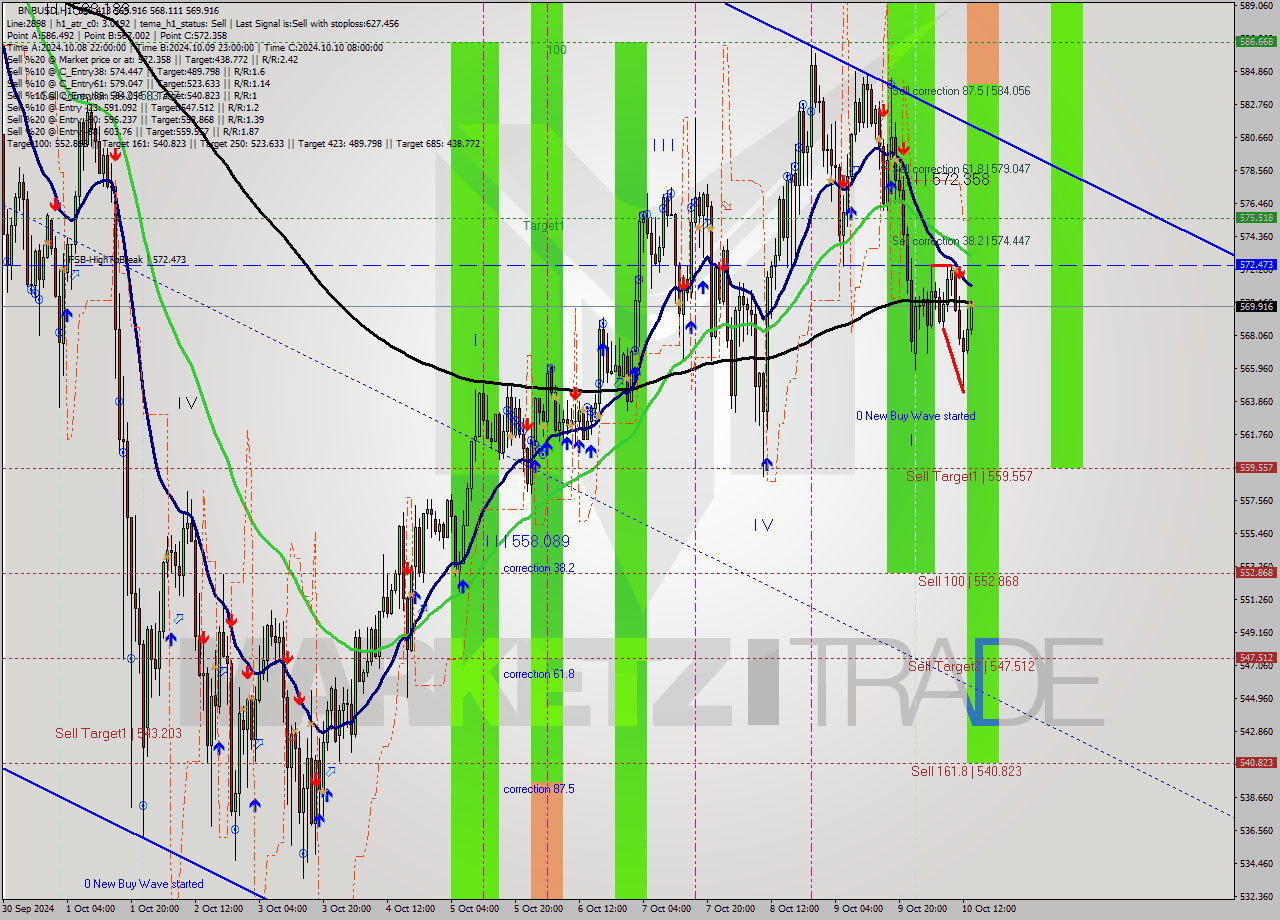Image resolution: width=1280 pixels, height=920 pixels.
Task: Click the 'Sell Target2 | 547.512' label
Action: (x=971, y=666)
